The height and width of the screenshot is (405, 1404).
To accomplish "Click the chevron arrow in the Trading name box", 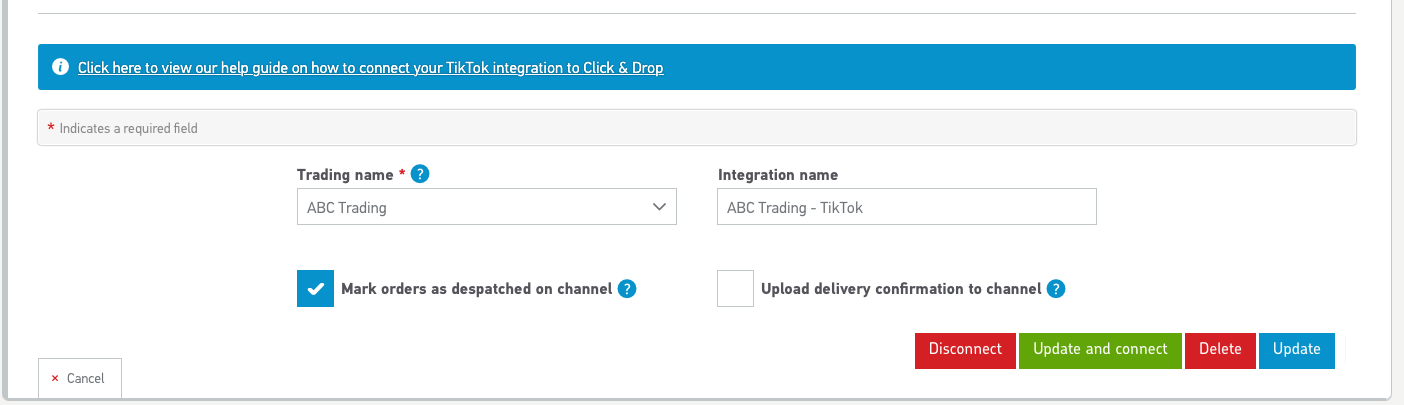I will [659, 207].
